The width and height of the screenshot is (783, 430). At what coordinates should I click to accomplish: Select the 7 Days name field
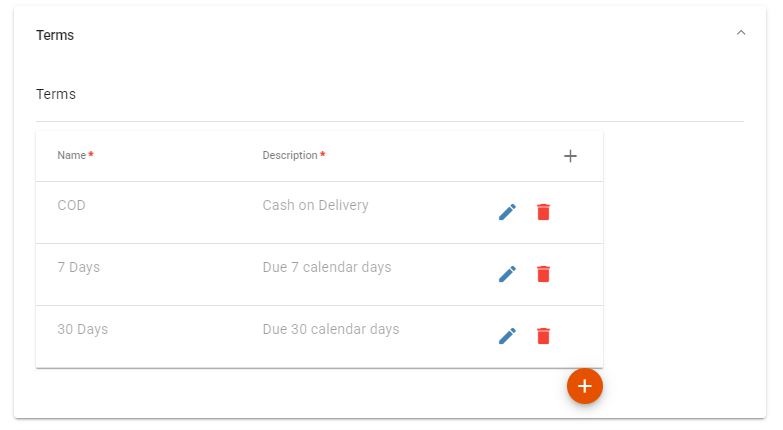point(78,267)
